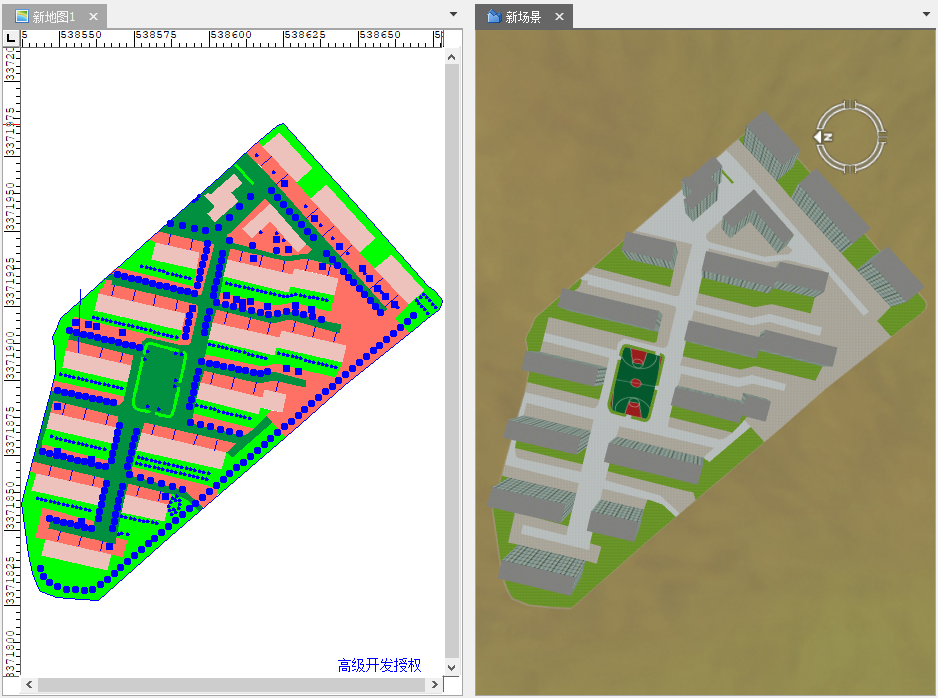Close the 新场景 scene tab
The height and width of the screenshot is (698, 938).
coord(559,17)
